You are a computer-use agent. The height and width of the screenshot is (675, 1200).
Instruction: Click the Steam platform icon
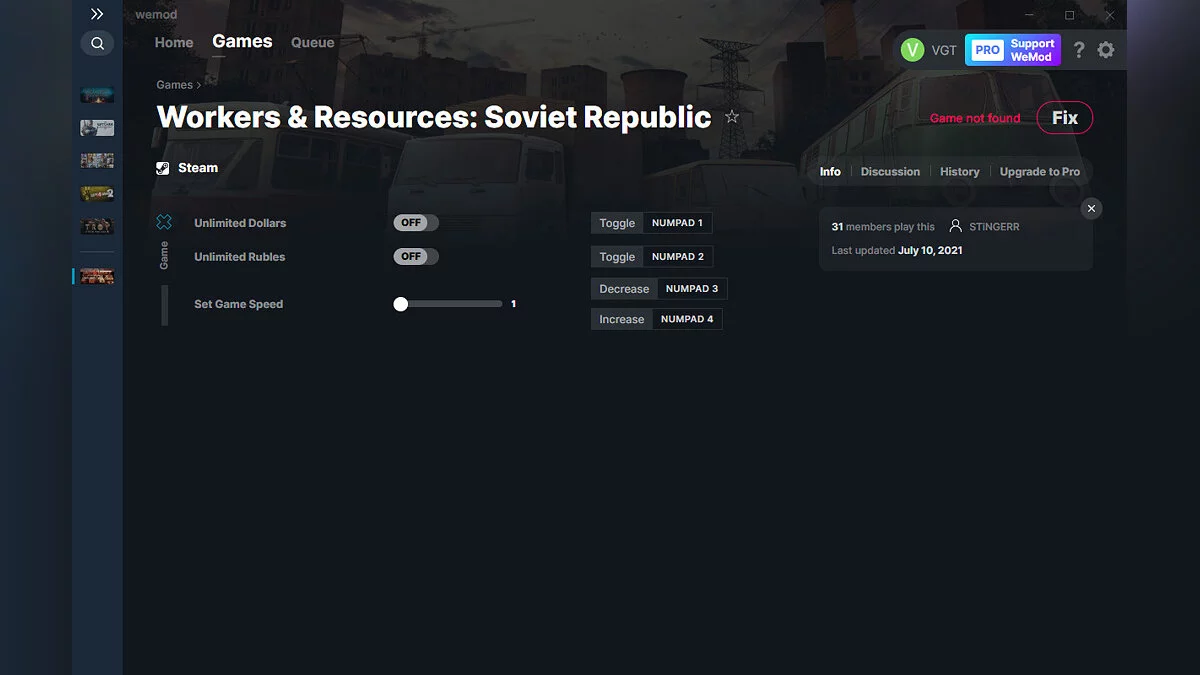[x=162, y=167]
